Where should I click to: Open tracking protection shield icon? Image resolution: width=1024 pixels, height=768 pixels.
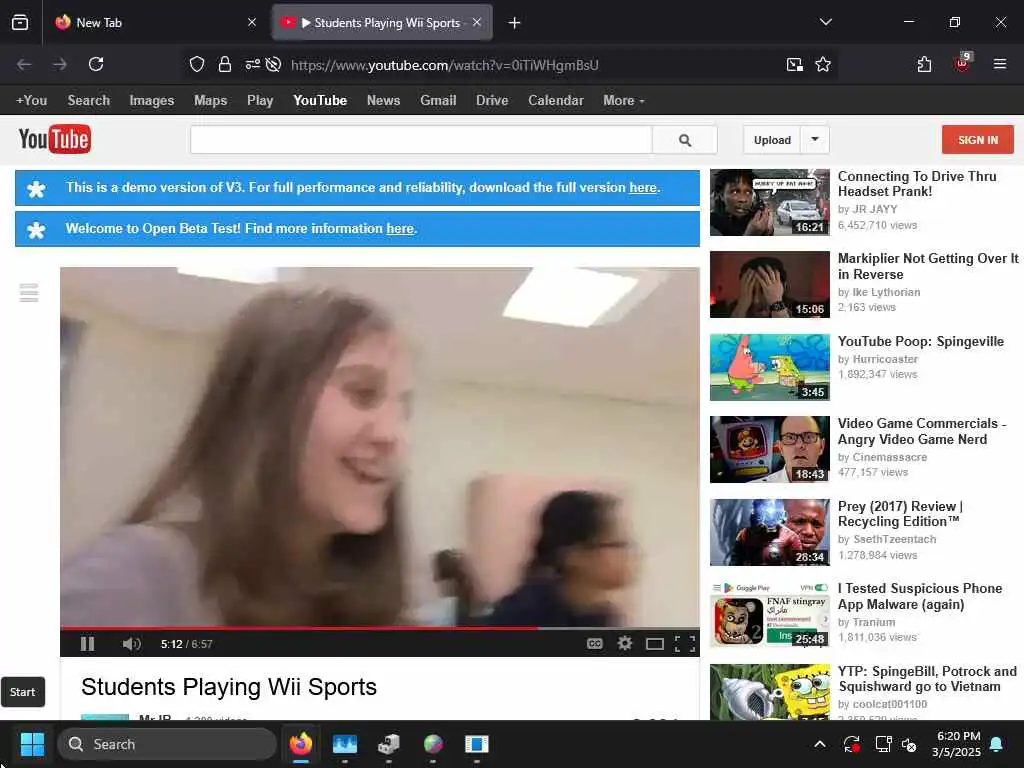[197, 64]
